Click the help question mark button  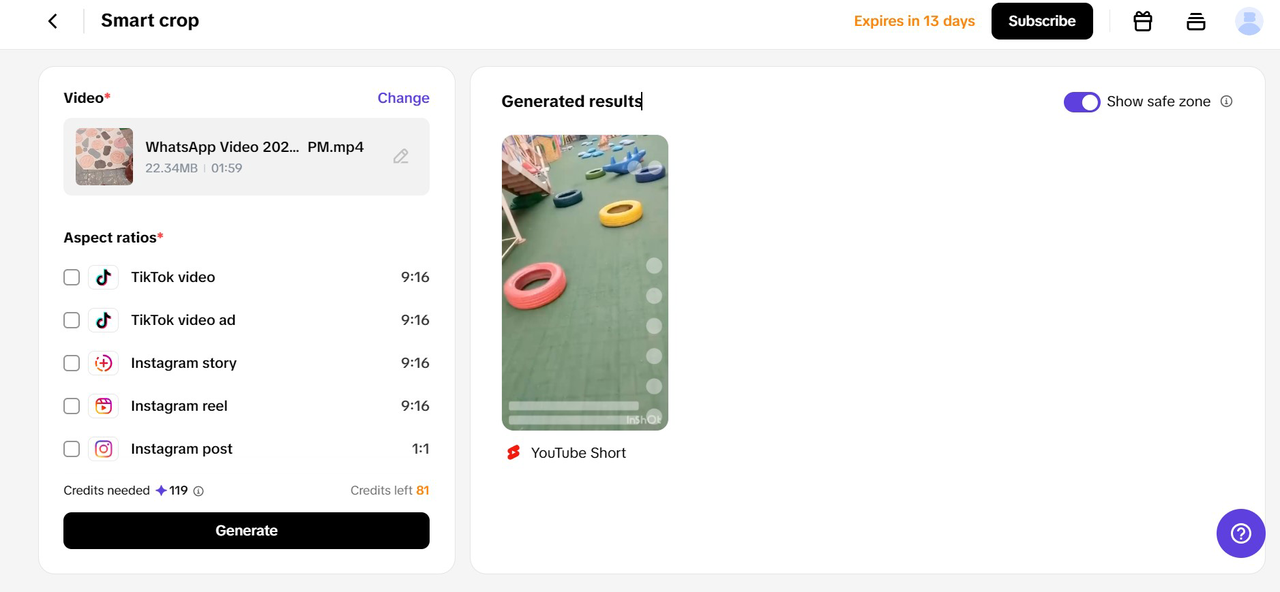click(x=1241, y=533)
